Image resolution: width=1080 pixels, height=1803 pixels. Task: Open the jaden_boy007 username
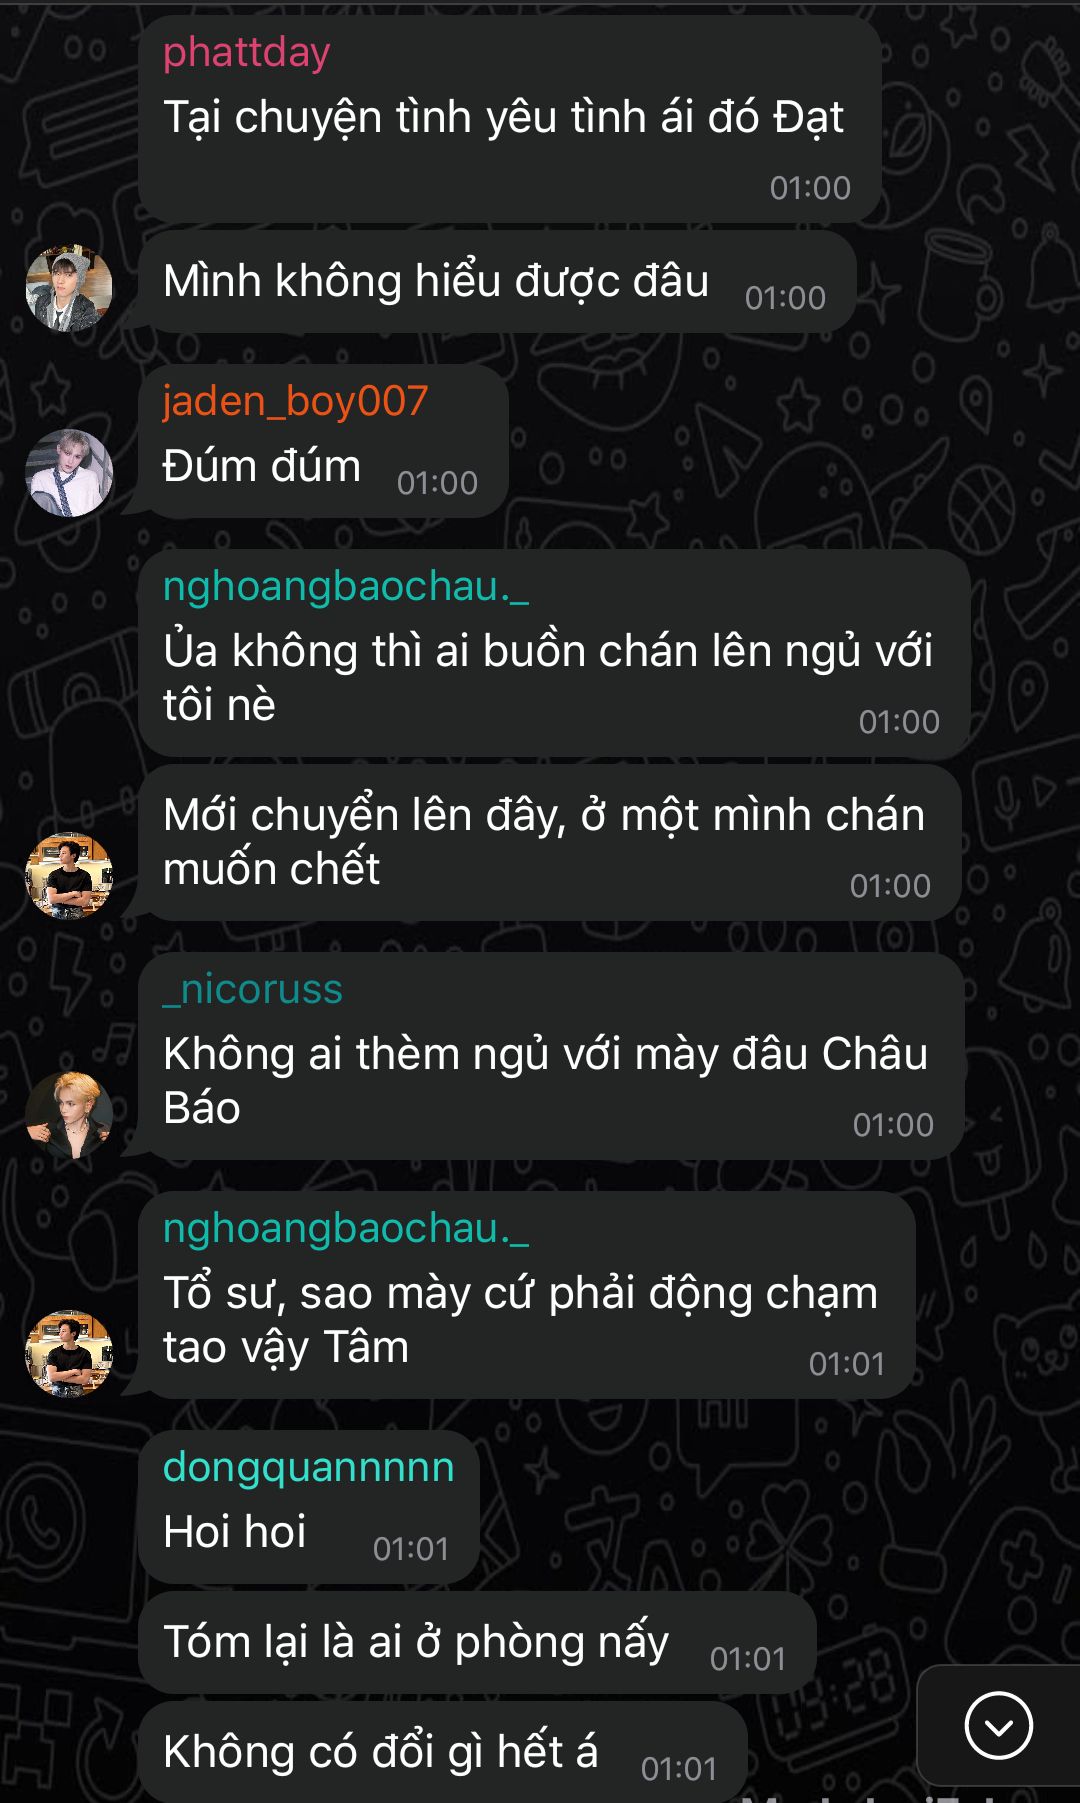click(295, 401)
